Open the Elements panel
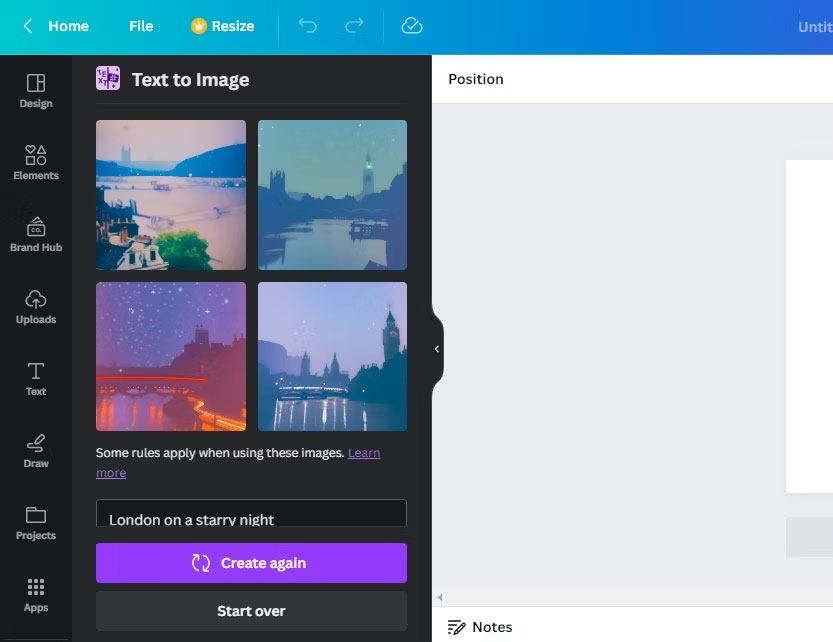Image resolution: width=833 pixels, height=642 pixels. tap(35, 161)
